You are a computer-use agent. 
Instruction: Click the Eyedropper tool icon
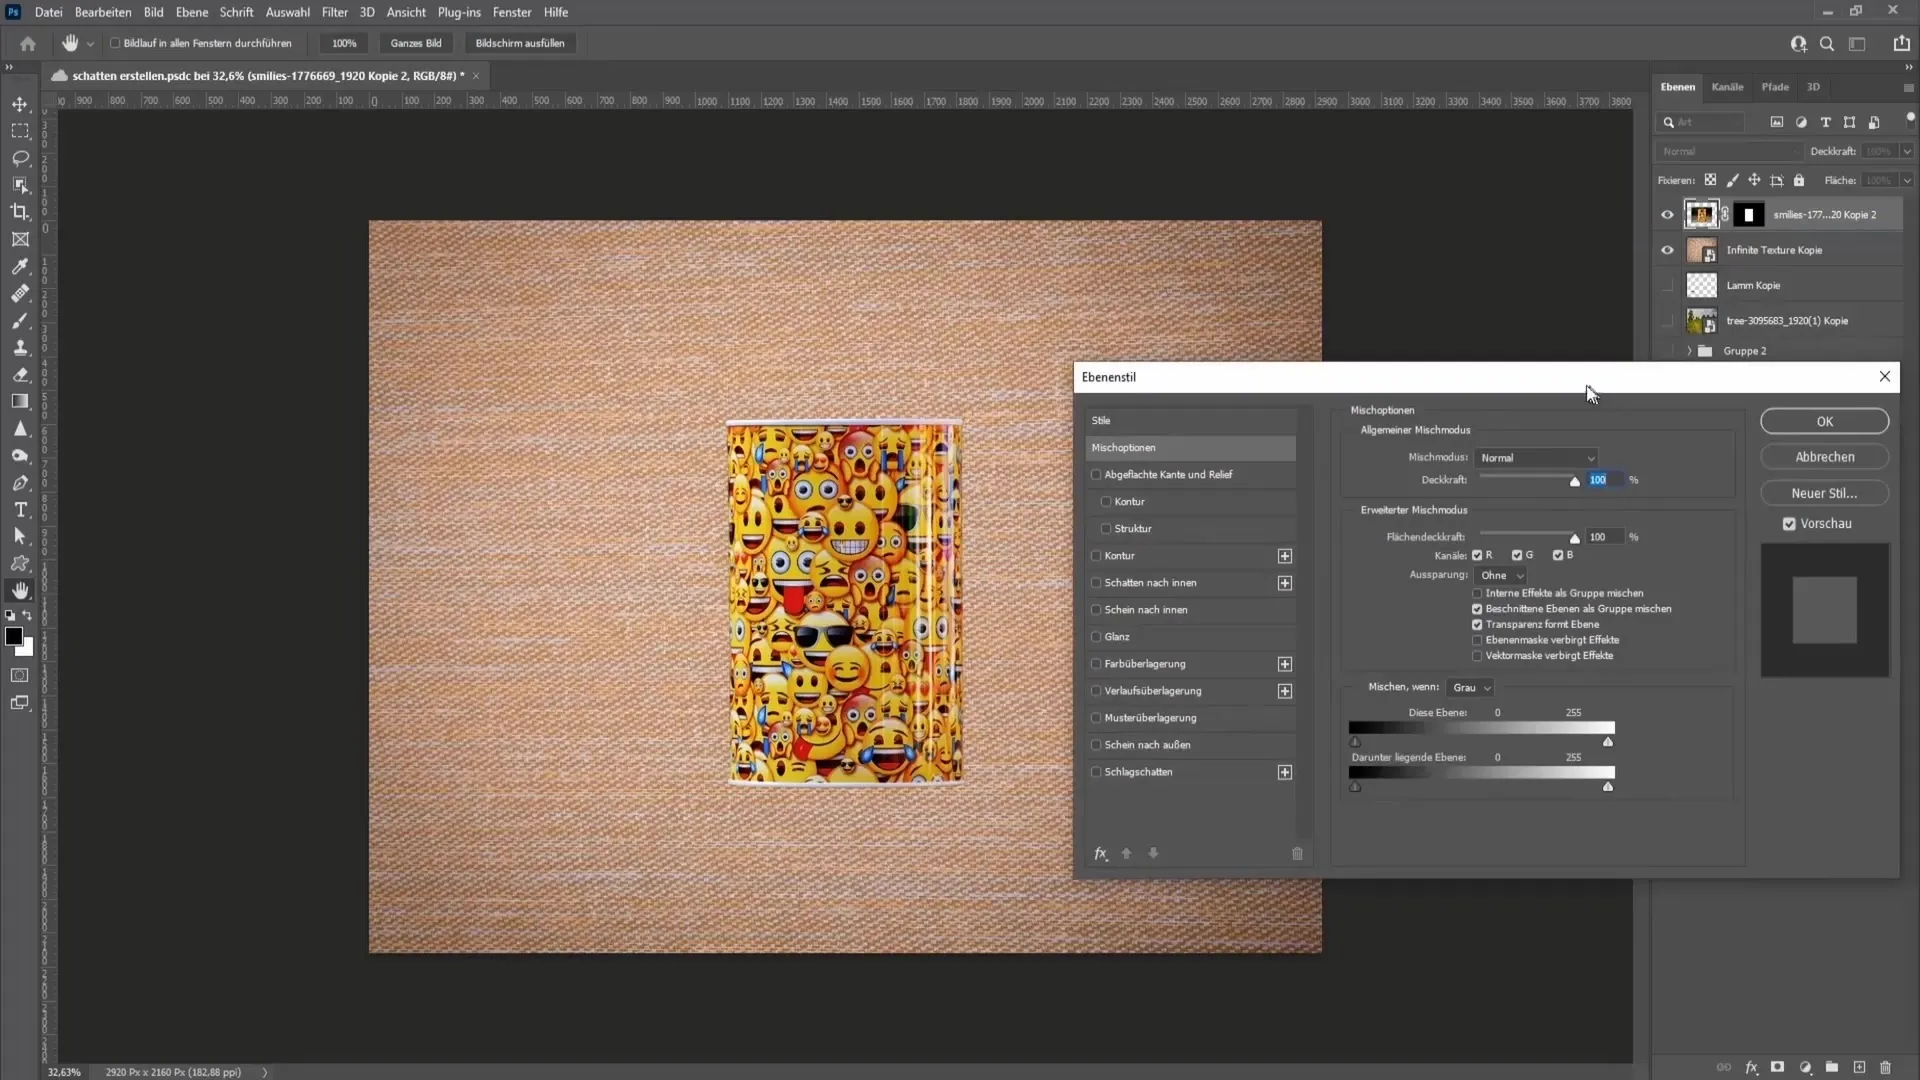pyautogui.click(x=18, y=266)
